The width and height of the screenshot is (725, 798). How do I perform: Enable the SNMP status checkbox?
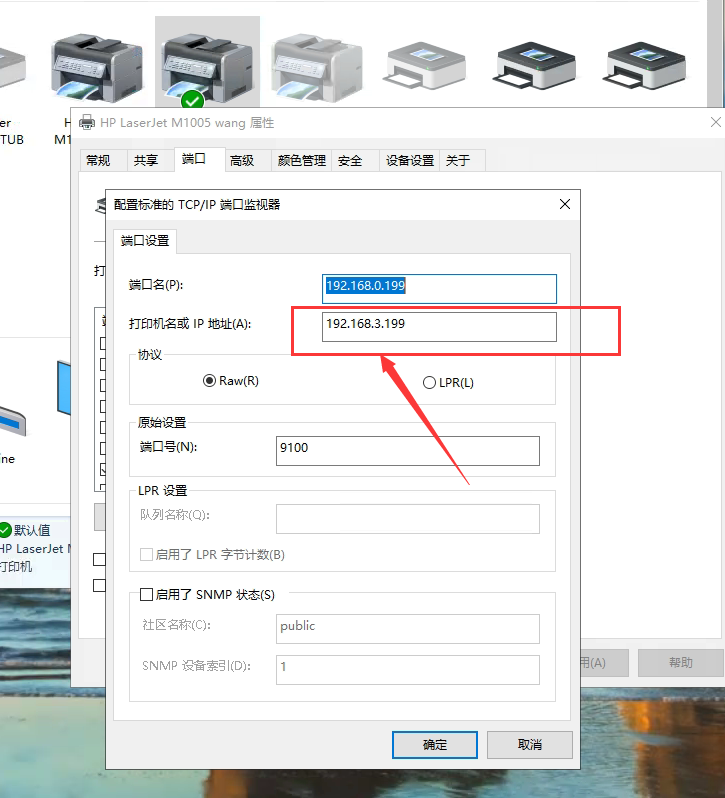click(146, 594)
